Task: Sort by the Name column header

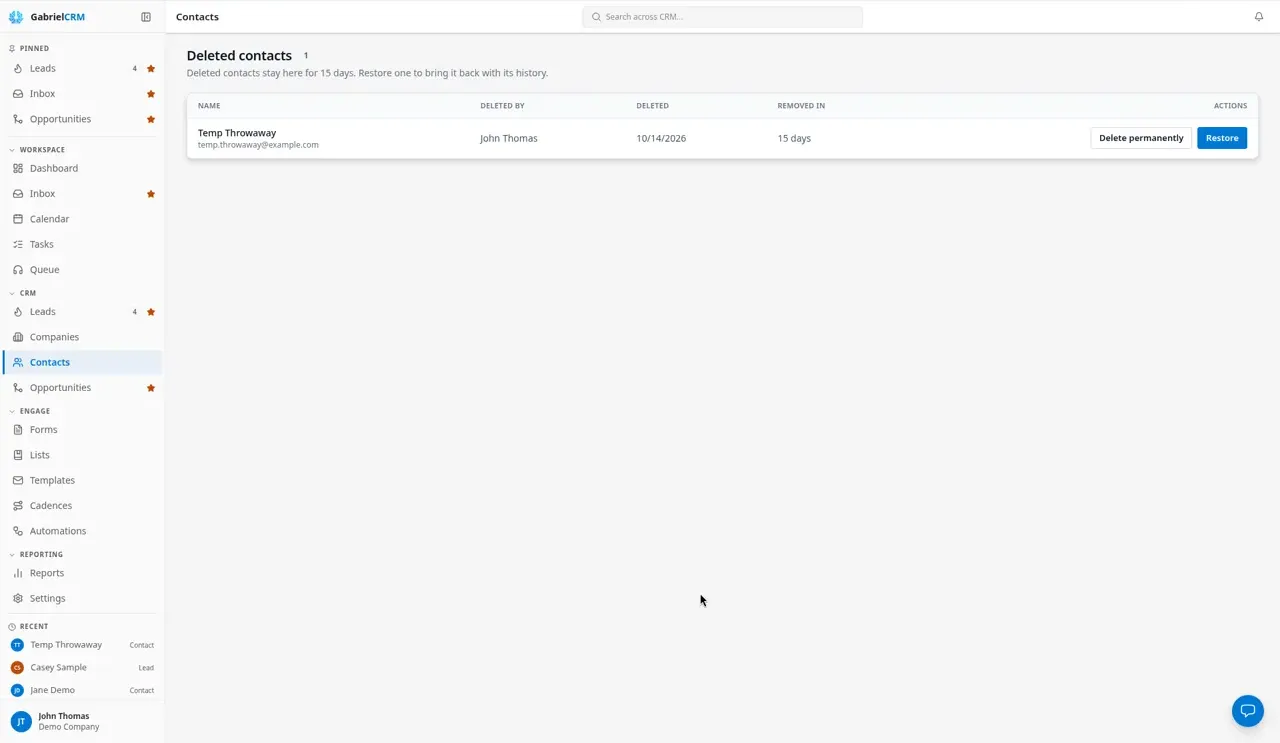Action: pyautogui.click(x=209, y=106)
